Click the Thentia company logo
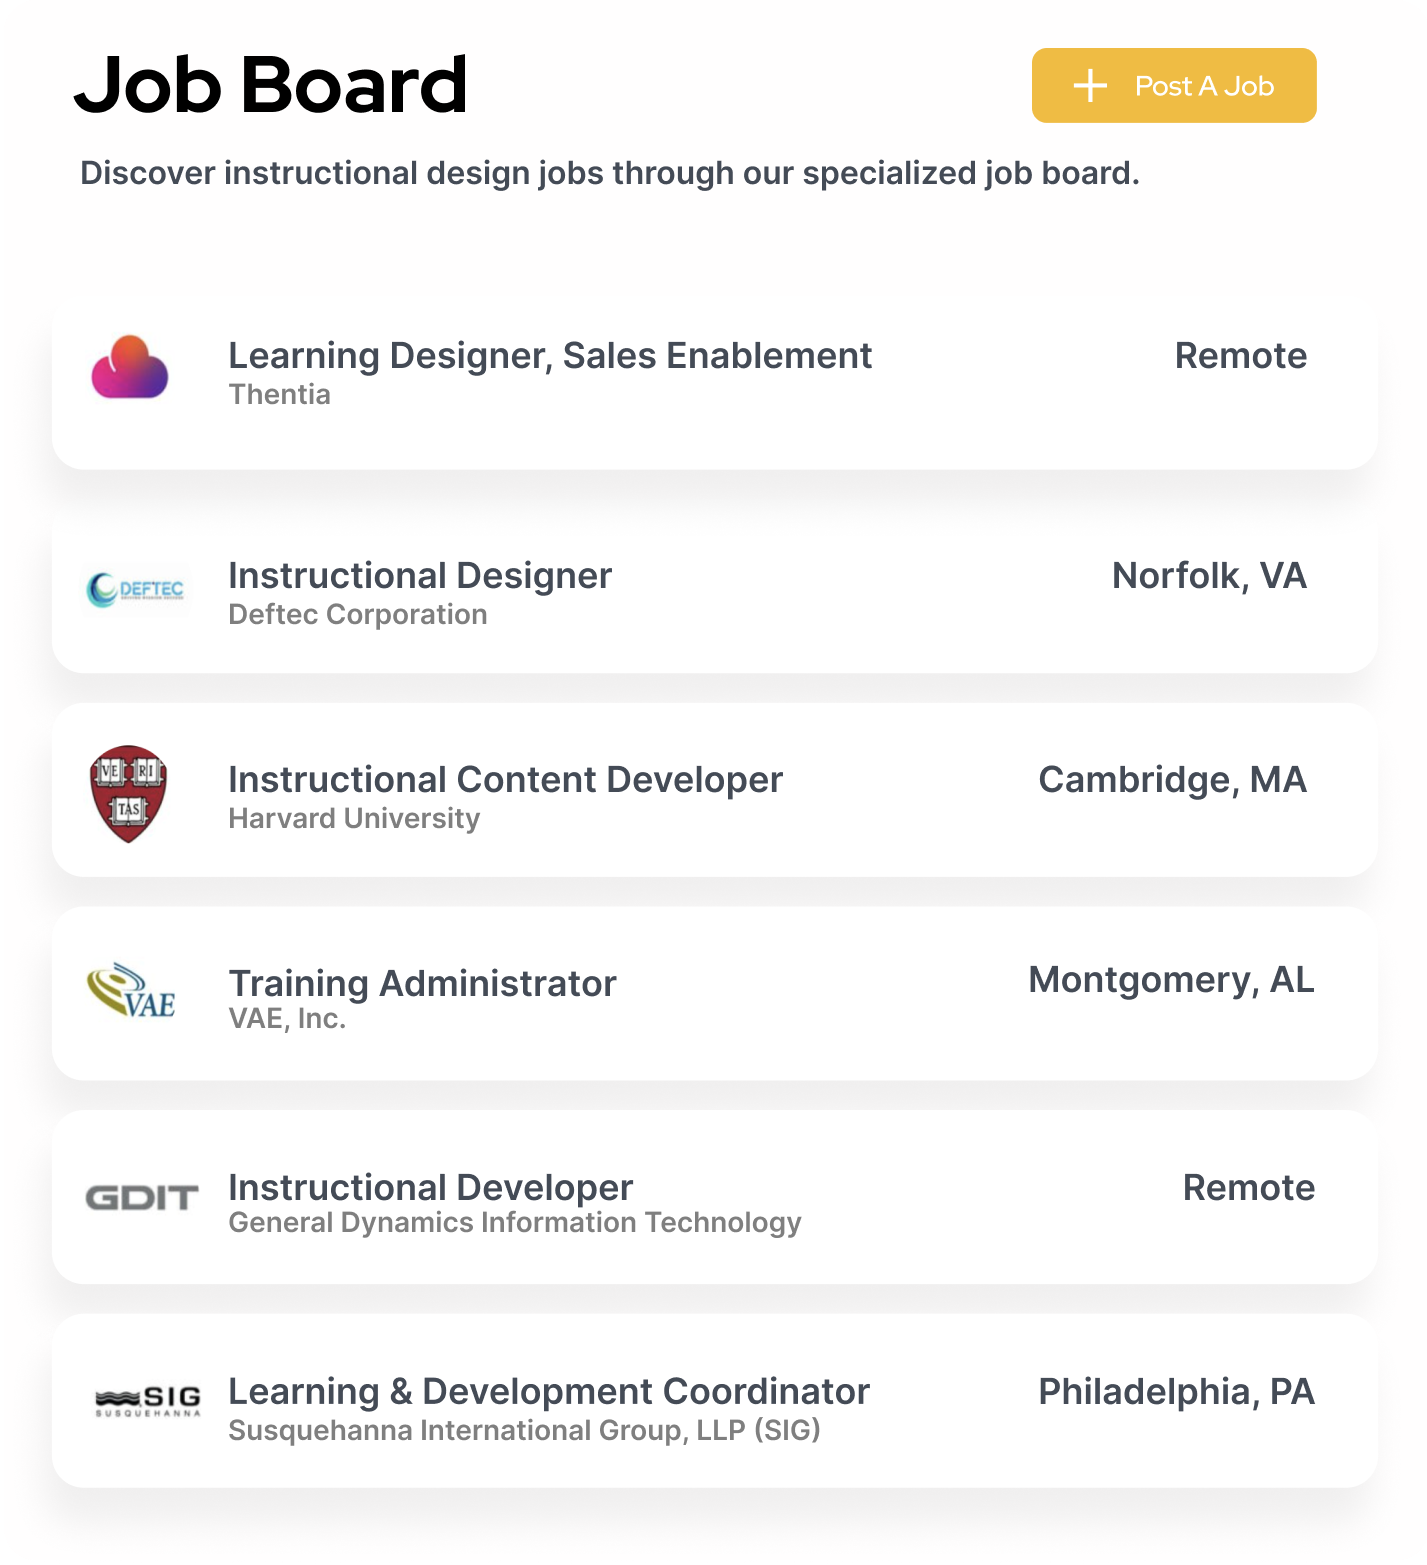Image resolution: width=1427 pixels, height=1565 pixels. [128, 368]
